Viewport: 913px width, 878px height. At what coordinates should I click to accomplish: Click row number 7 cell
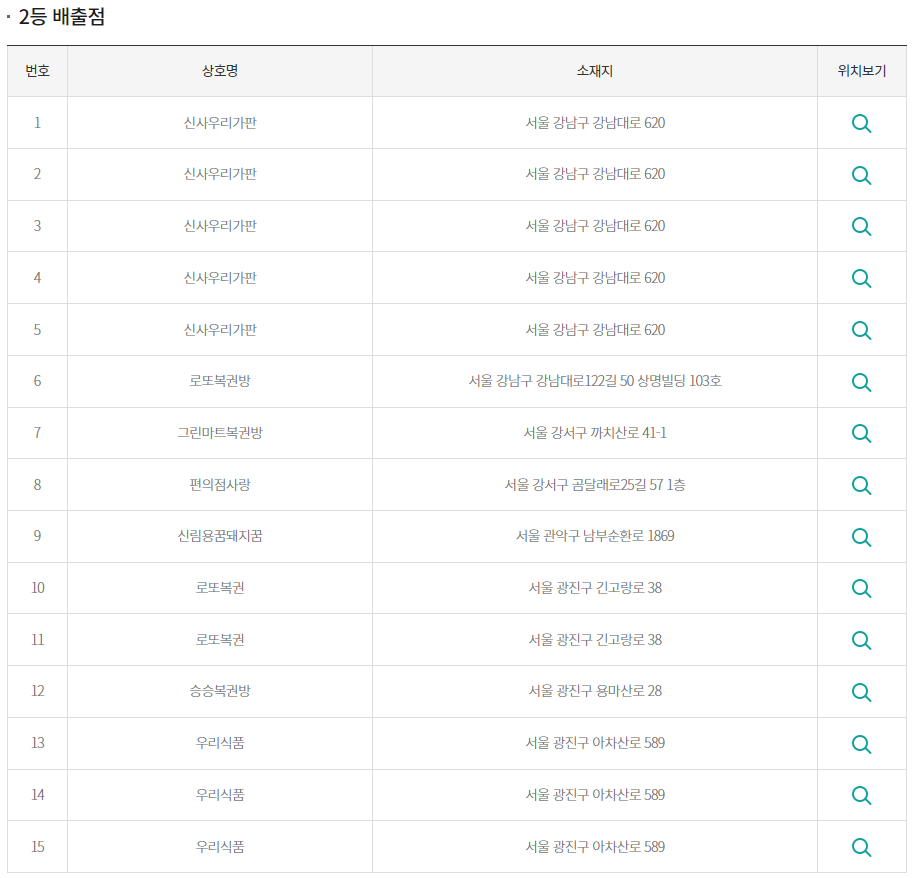pyautogui.click(x=37, y=433)
